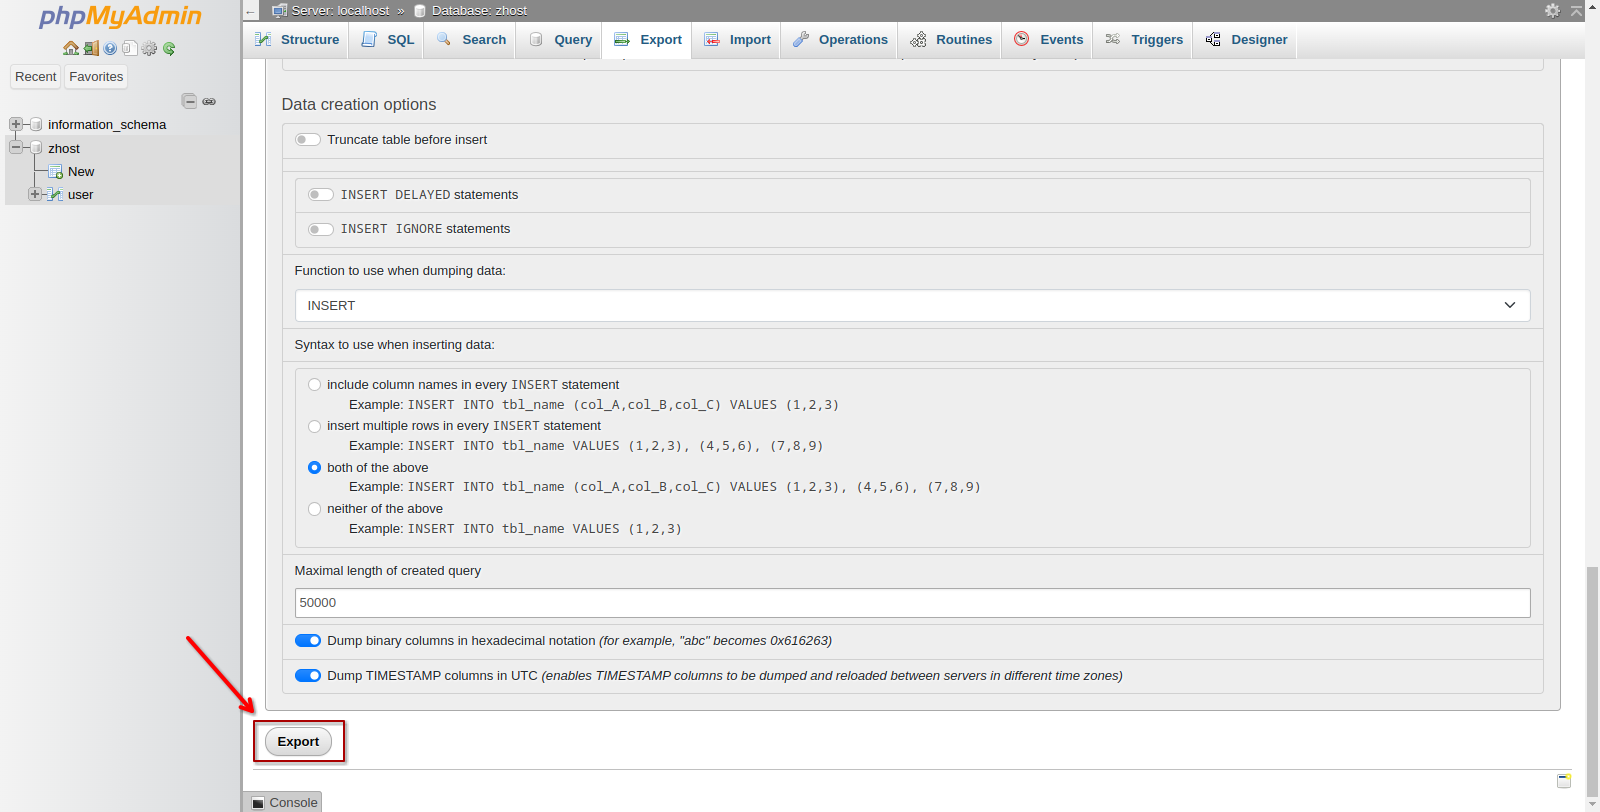
Task: Select 'neither of the above' syntax option
Action: (x=315, y=509)
